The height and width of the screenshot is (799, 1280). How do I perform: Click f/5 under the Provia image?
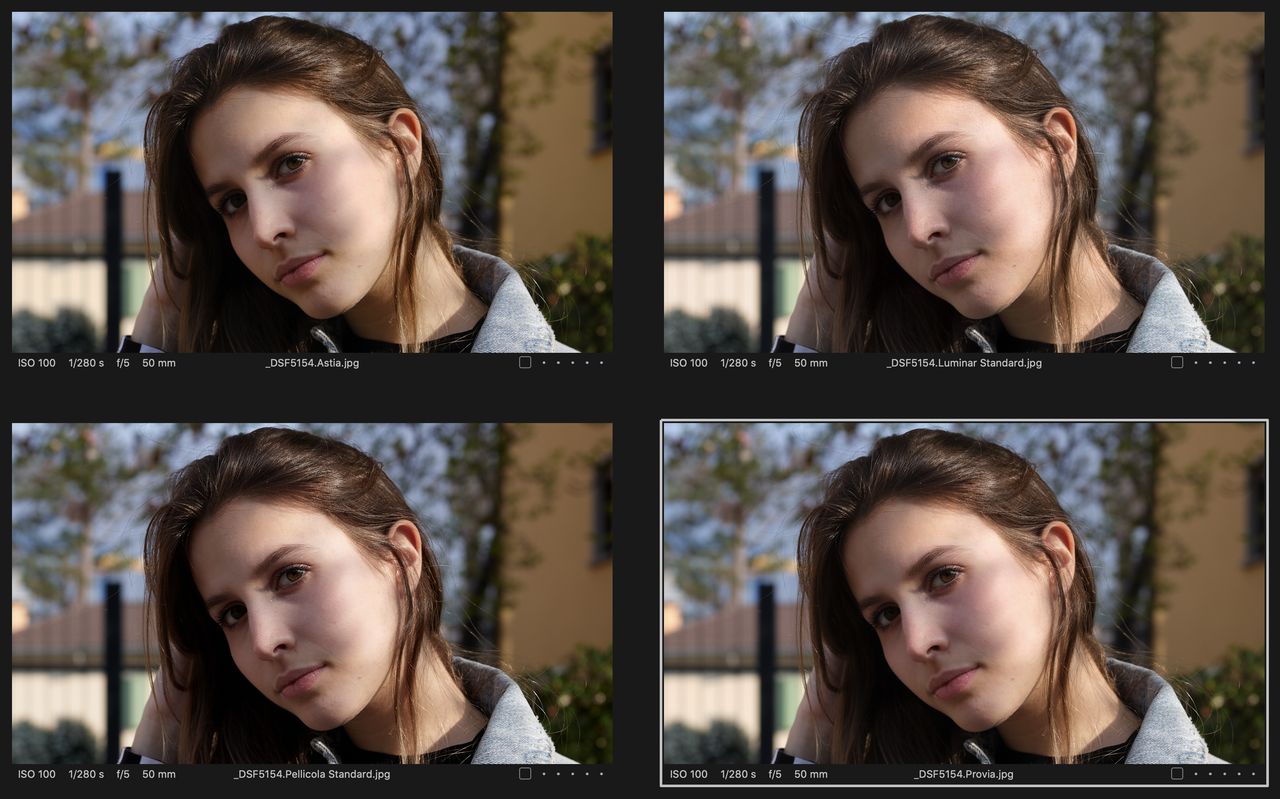click(x=775, y=774)
